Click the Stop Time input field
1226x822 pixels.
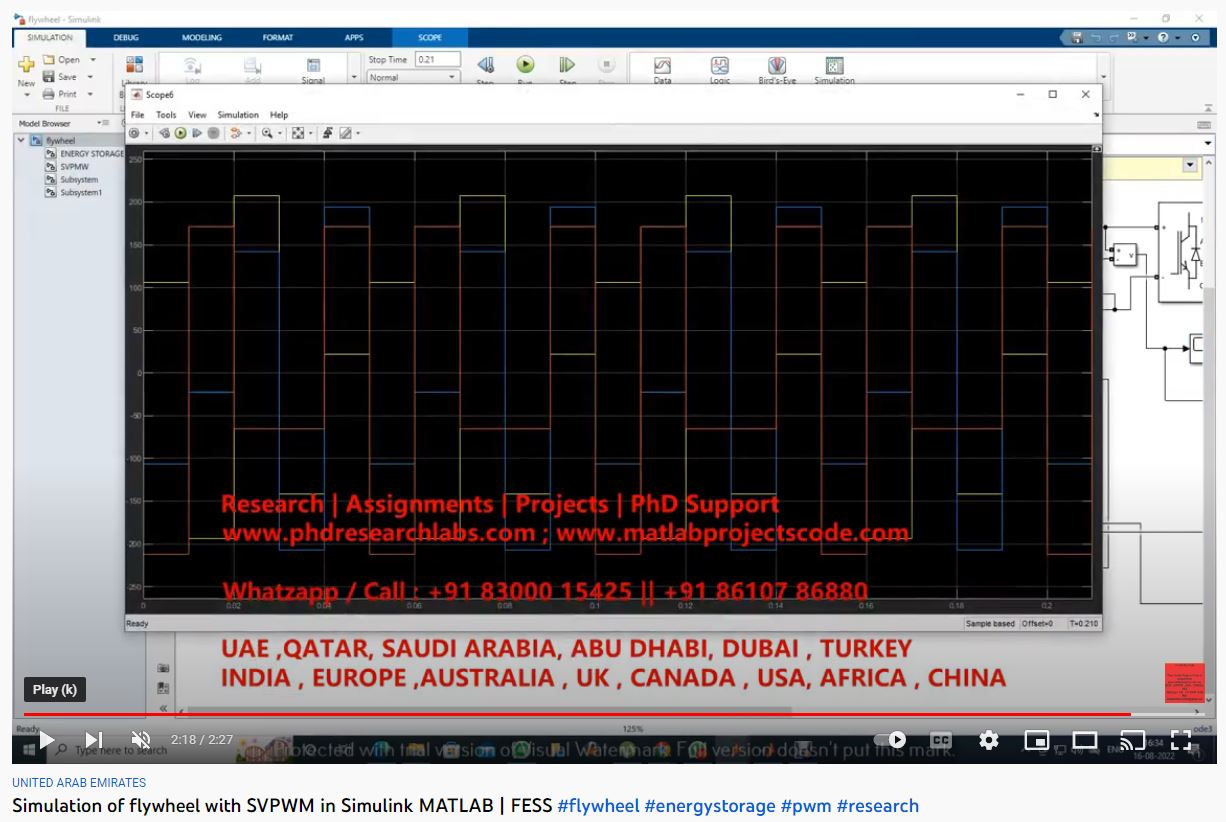point(437,60)
